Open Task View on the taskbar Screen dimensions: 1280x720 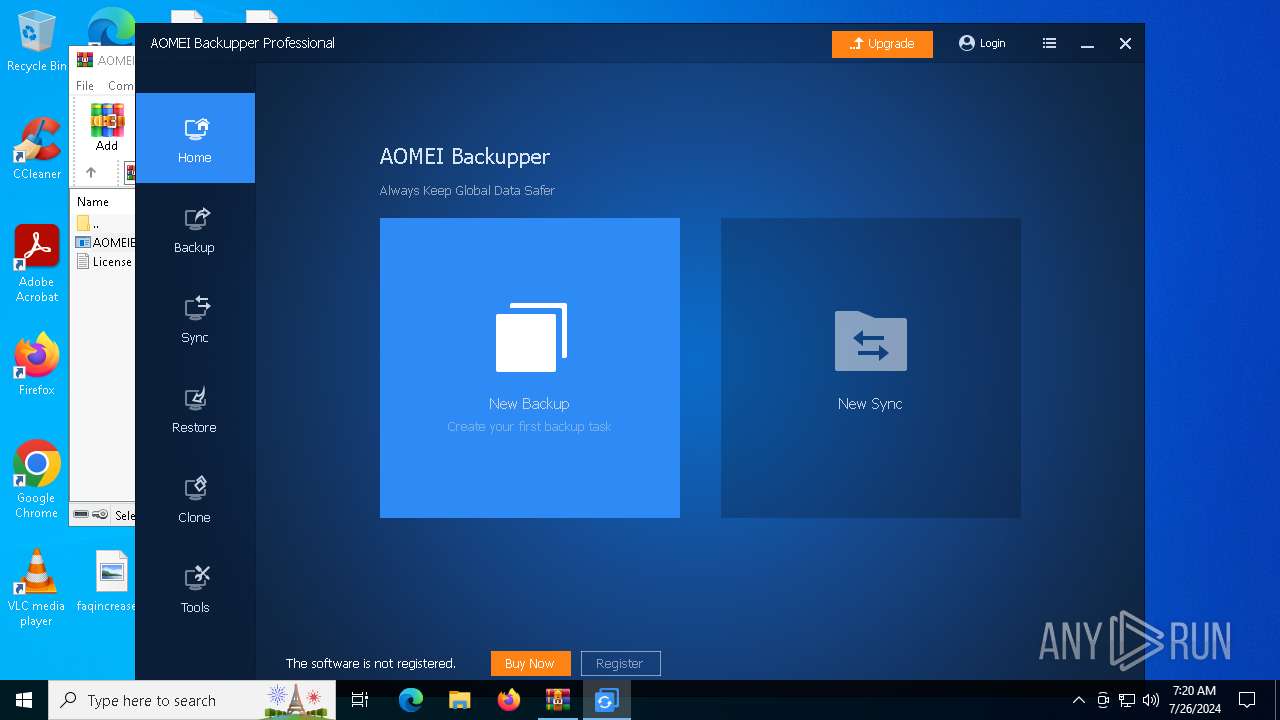(x=360, y=700)
